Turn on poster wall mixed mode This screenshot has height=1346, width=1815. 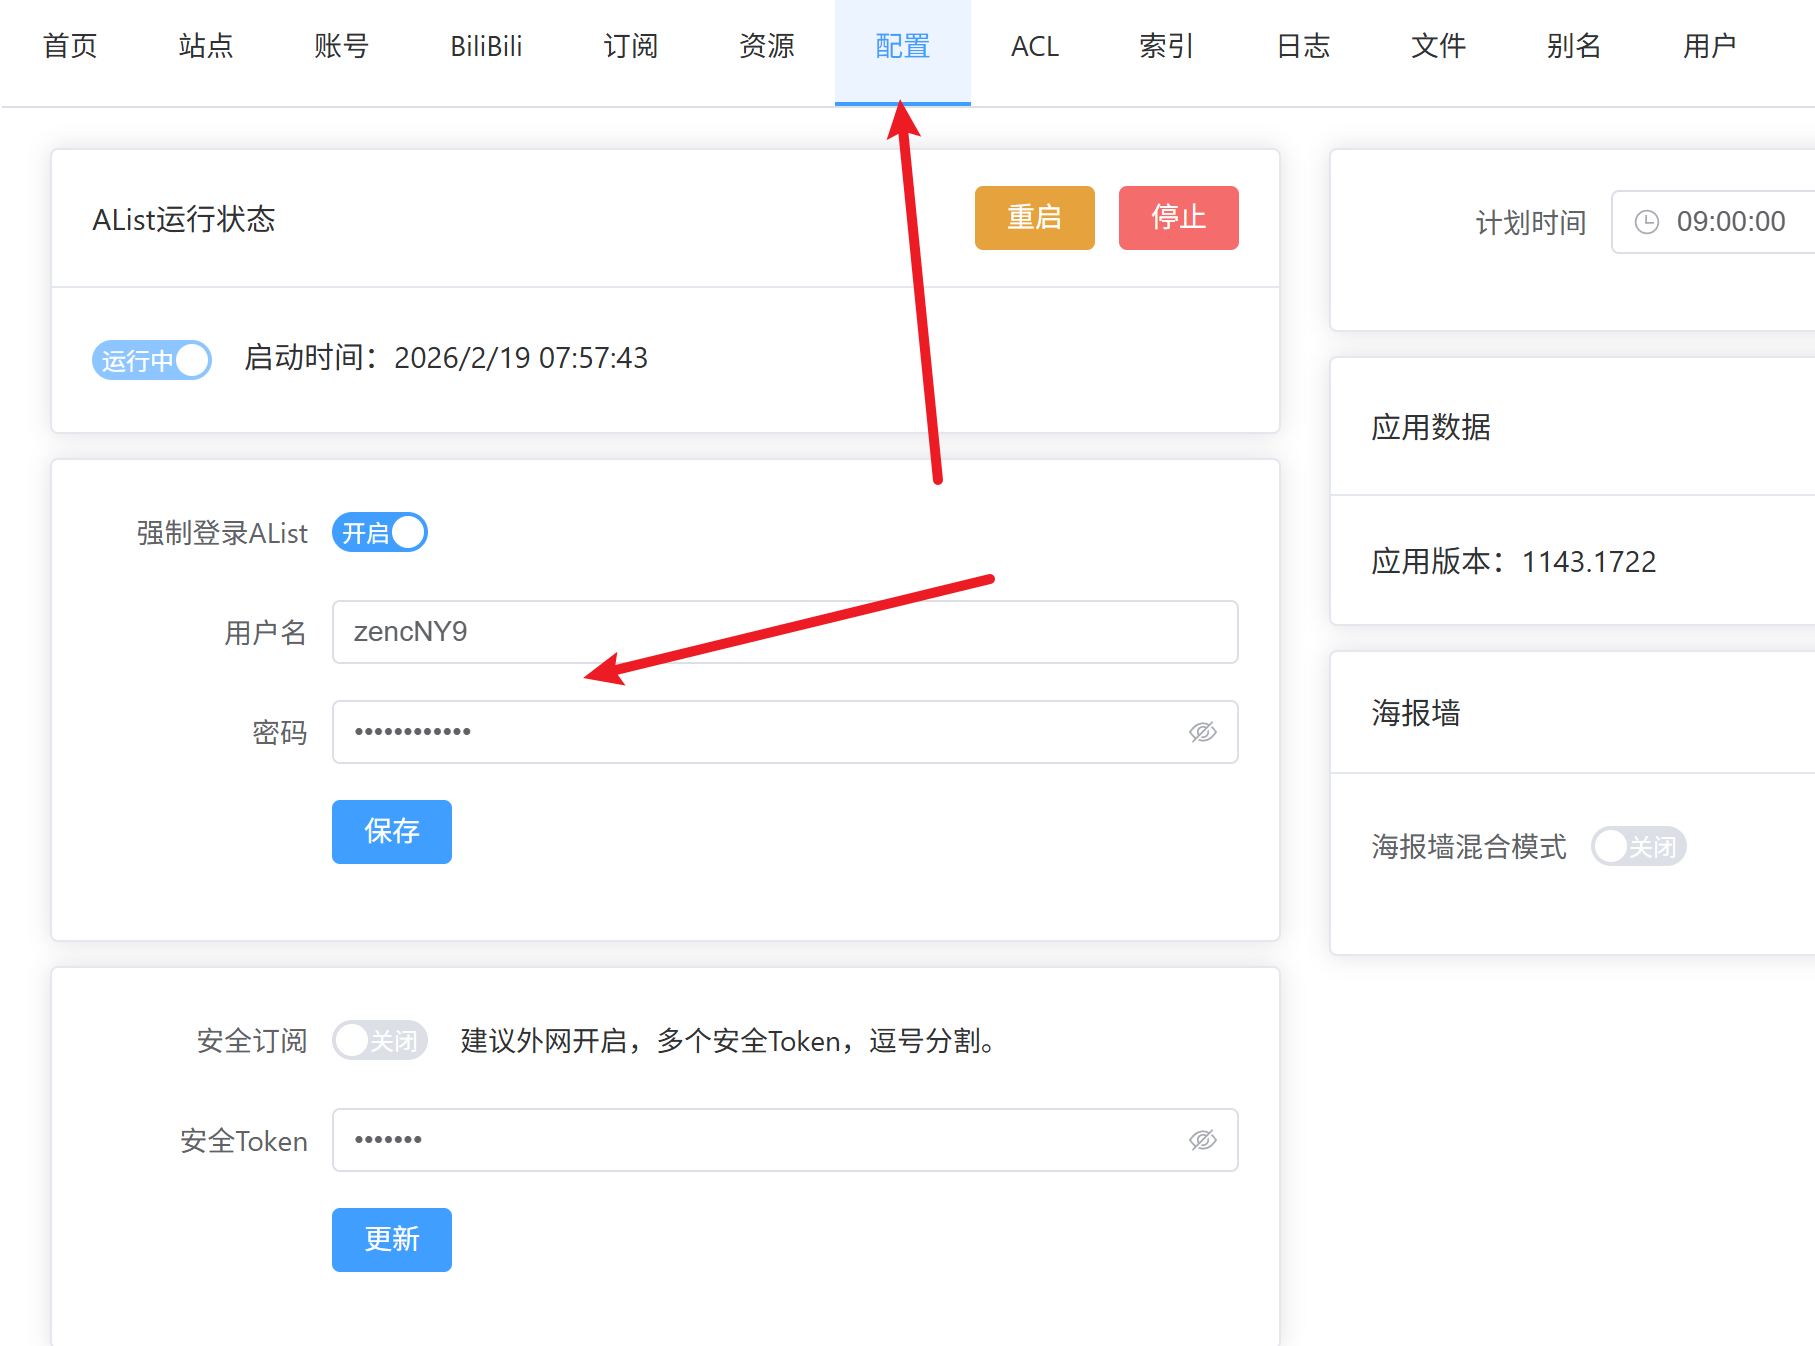(1638, 847)
